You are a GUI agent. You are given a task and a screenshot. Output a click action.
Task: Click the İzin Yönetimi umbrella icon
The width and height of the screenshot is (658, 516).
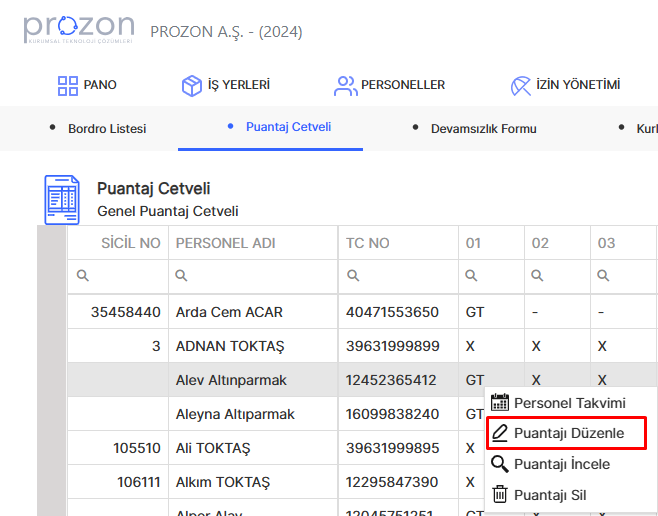click(520, 85)
